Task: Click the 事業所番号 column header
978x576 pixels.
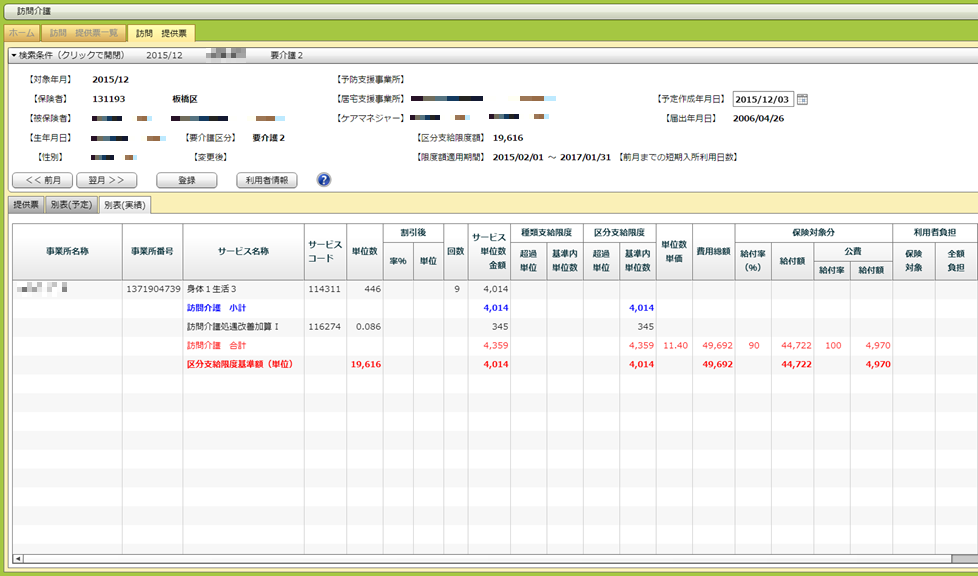Action: 152,251
